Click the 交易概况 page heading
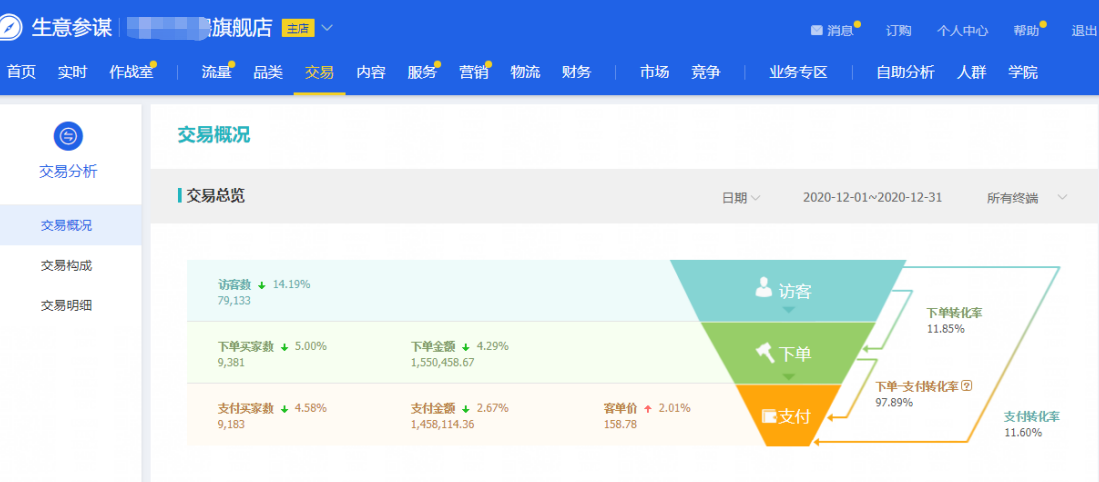Viewport: 1099px width, 482px height. tap(213, 135)
